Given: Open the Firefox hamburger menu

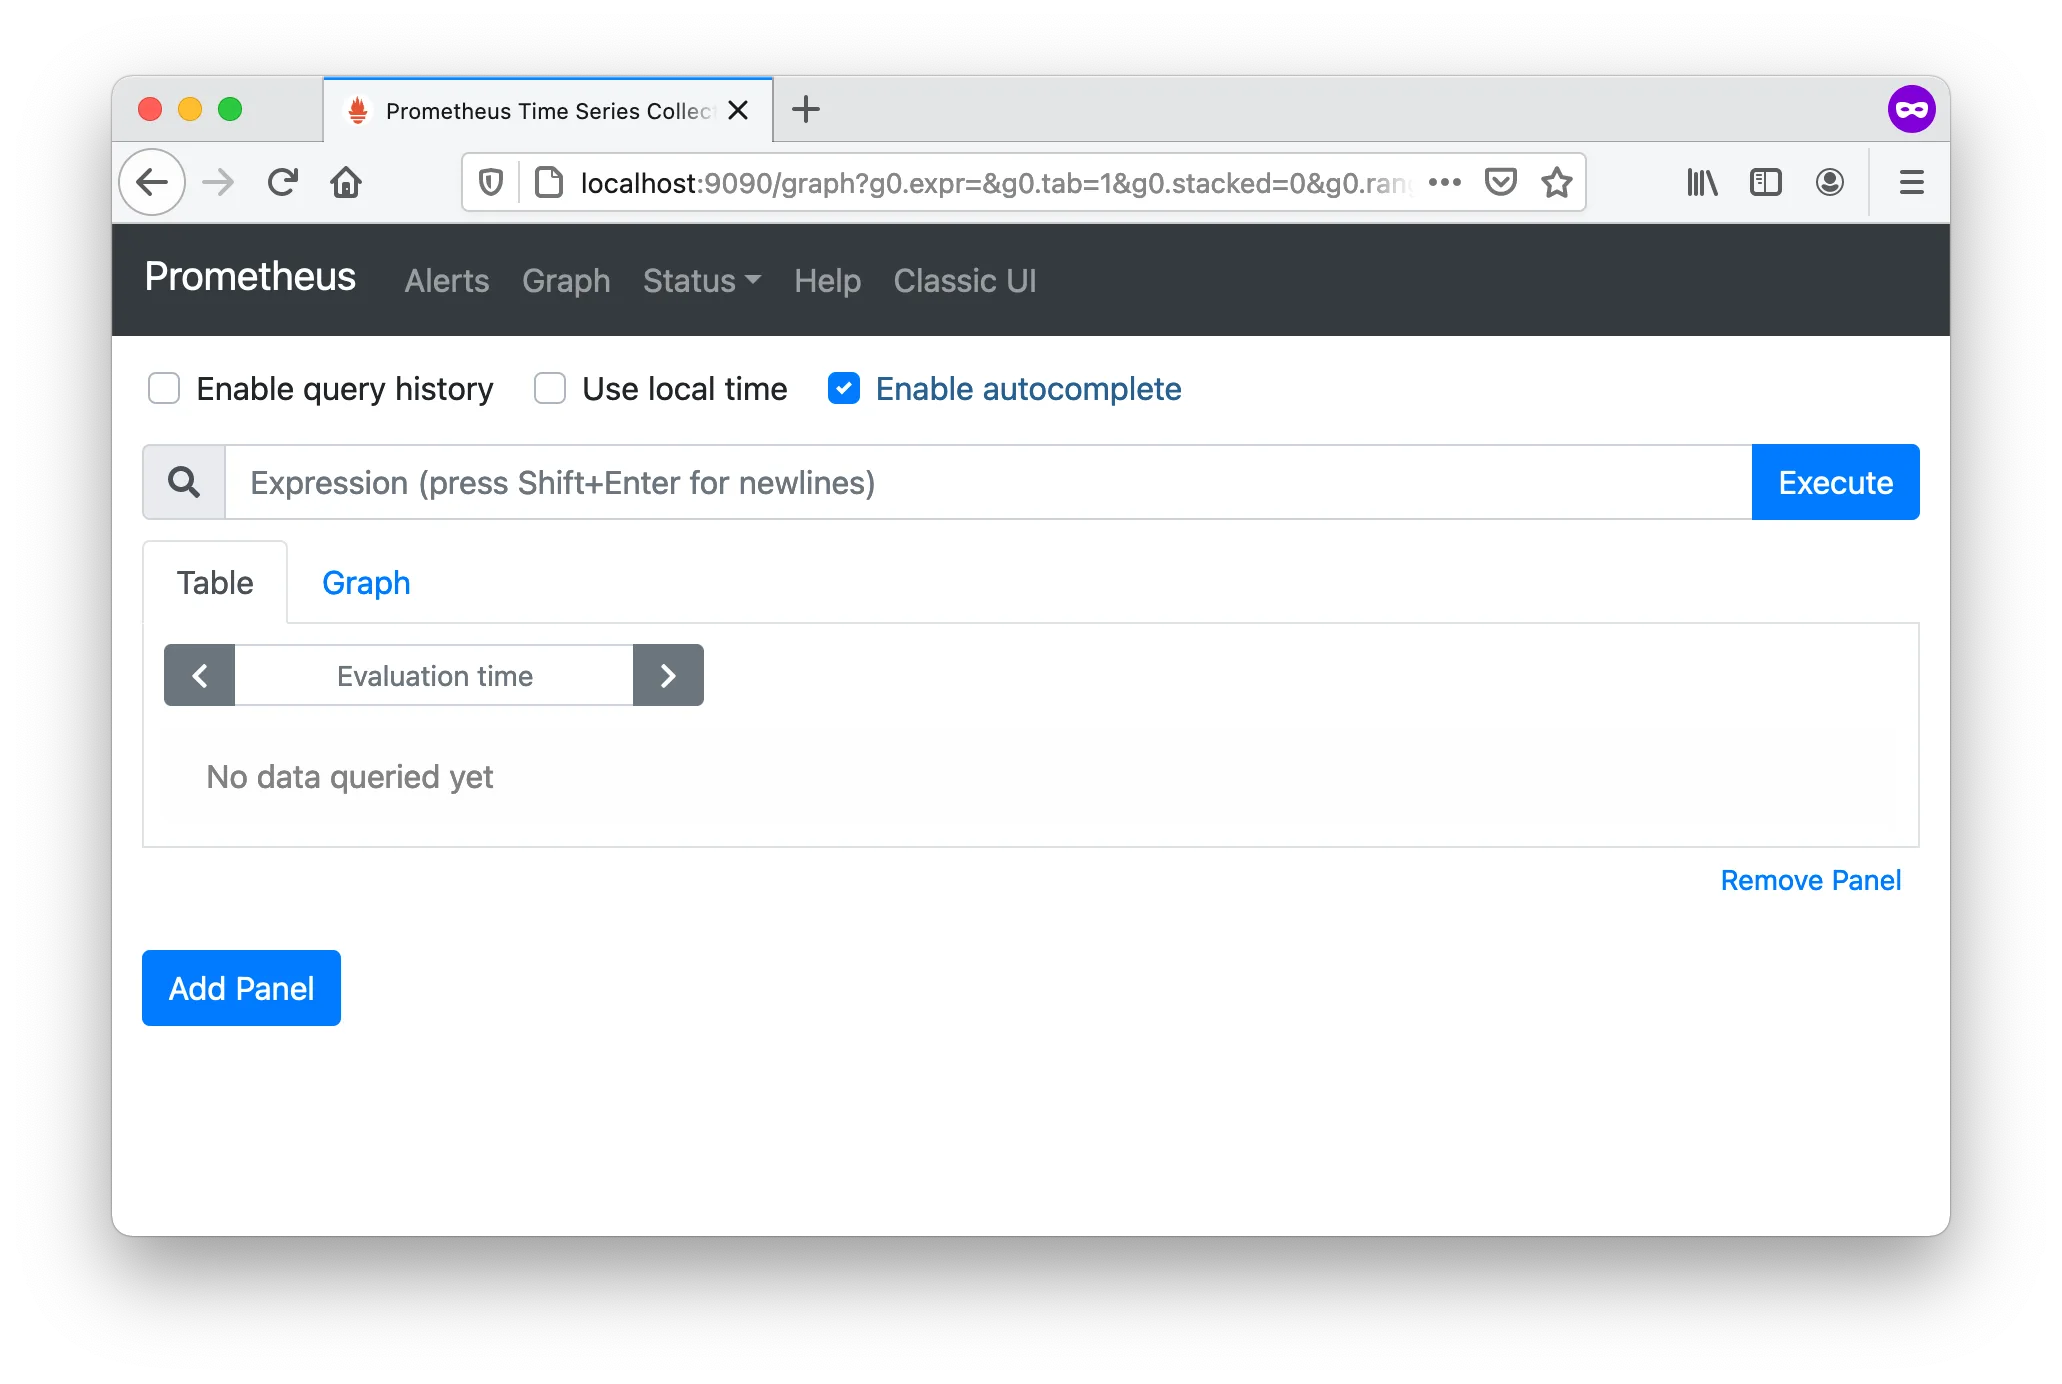Looking at the screenshot, I should click(1911, 182).
